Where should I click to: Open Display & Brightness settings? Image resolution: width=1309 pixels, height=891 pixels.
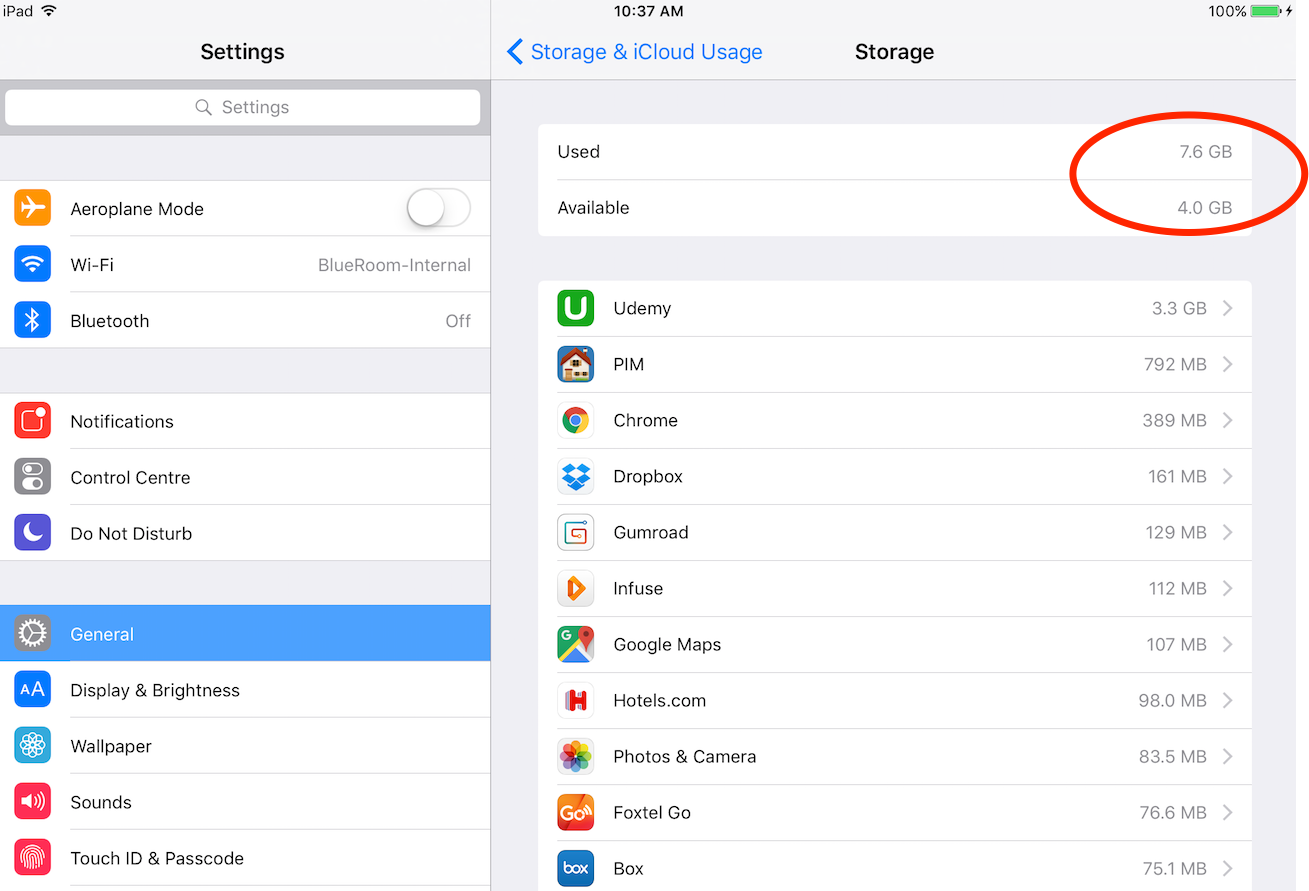coord(245,689)
